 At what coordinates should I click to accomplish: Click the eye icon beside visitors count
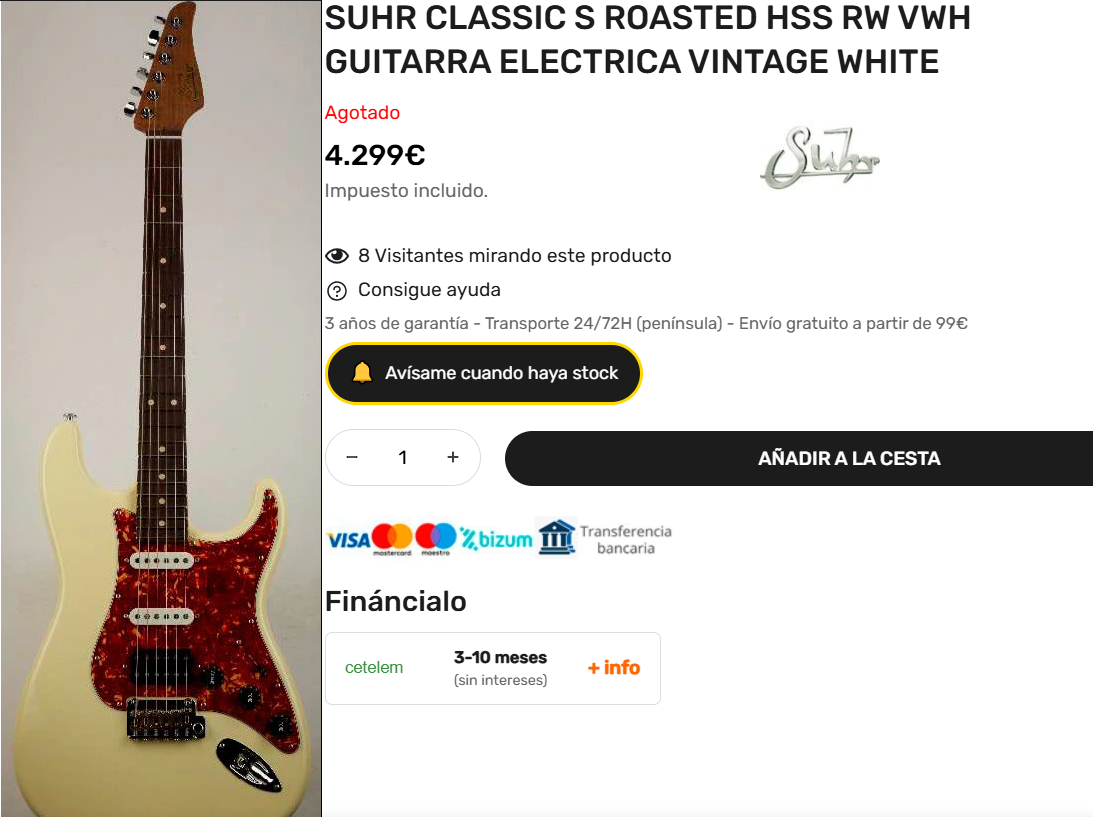tap(337, 256)
